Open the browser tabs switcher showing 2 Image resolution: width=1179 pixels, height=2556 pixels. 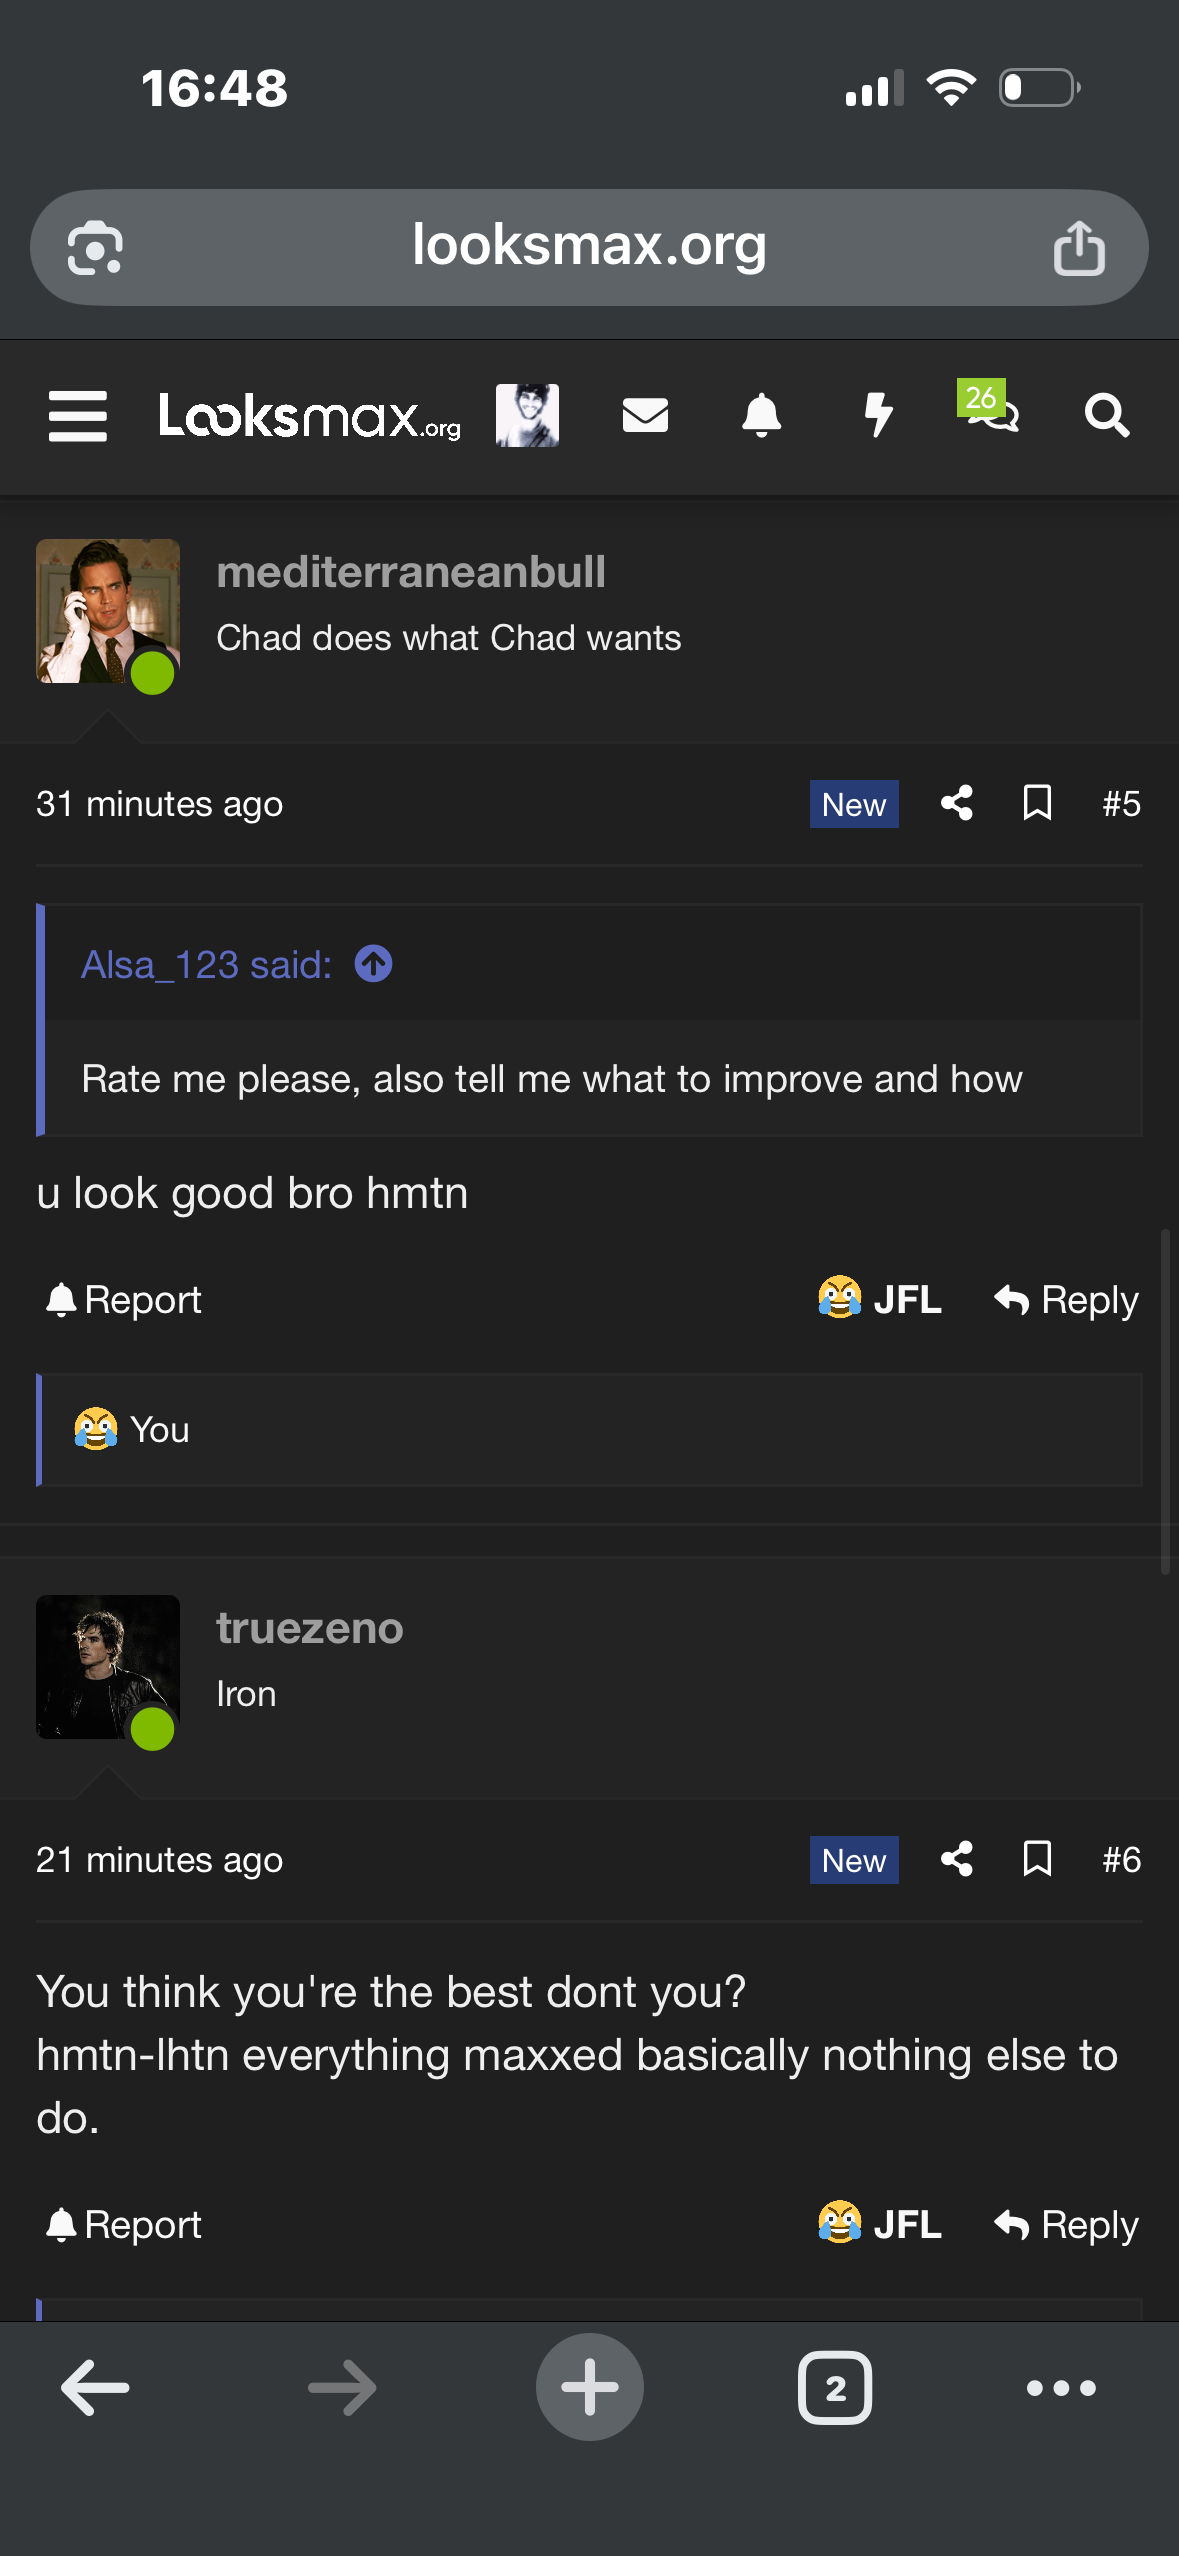click(x=835, y=2388)
